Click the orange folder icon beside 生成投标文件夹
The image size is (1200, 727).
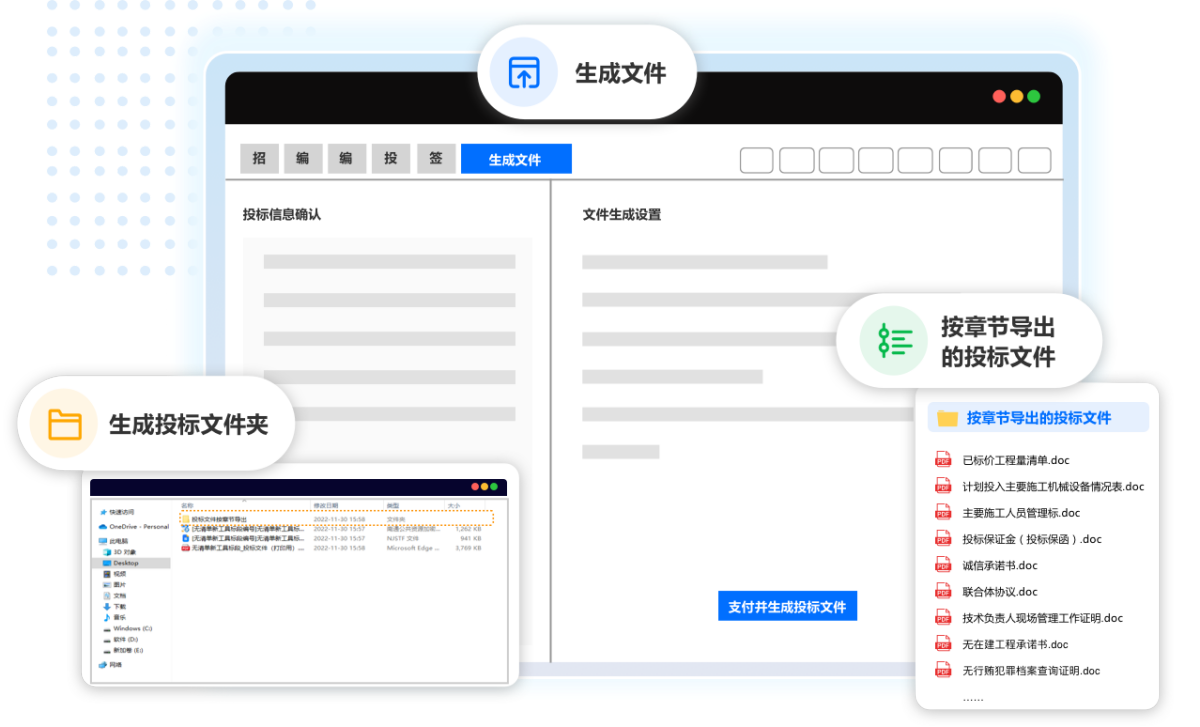pyautogui.click(x=64, y=424)
